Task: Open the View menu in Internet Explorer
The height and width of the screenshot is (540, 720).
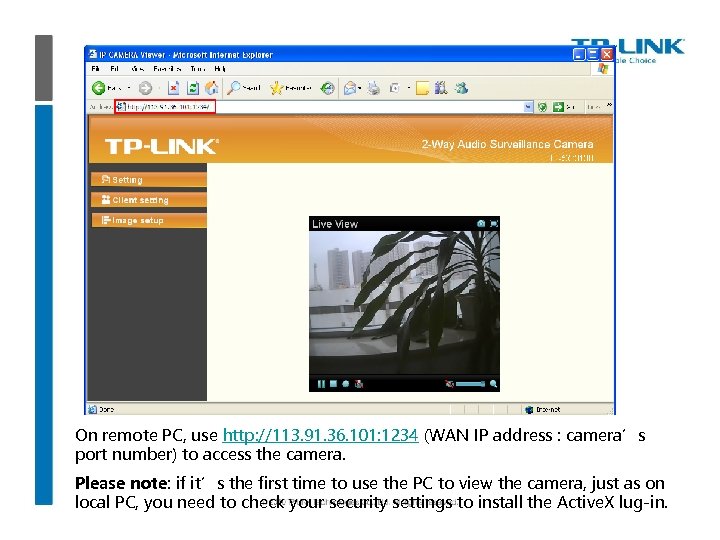Action: tap(137, 69)
